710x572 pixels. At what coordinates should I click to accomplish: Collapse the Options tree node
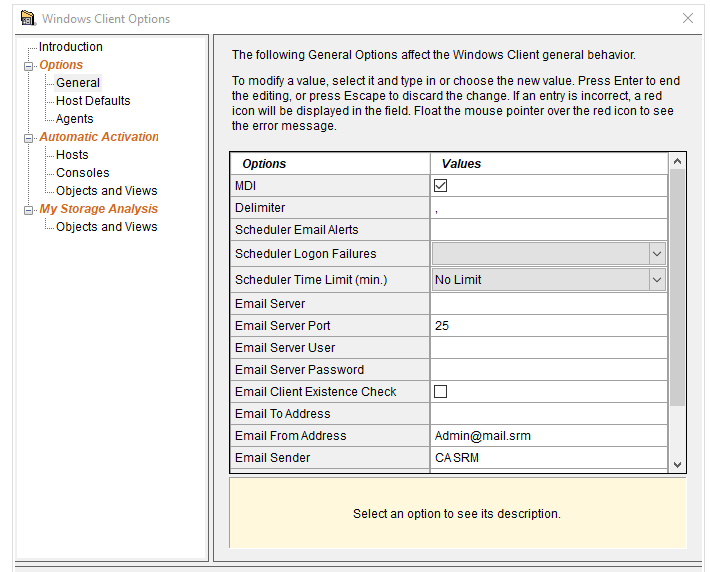pyautogui.click(x=29, y=65)
